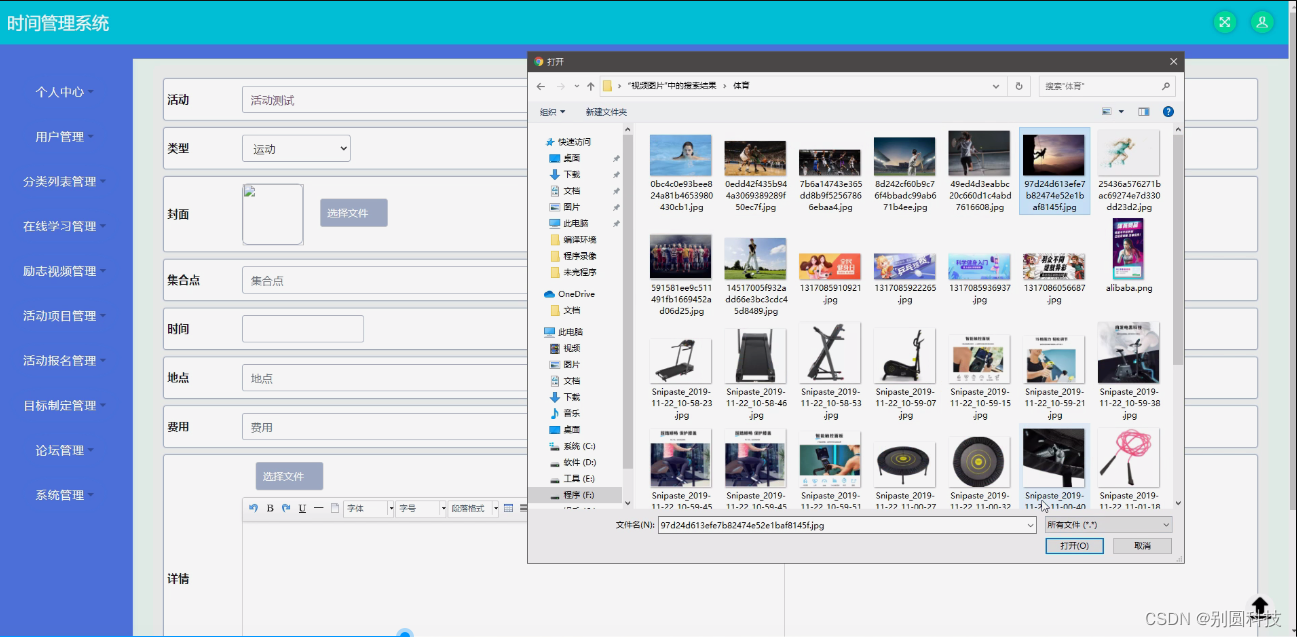Toggle the preview pane icon in the dialog
The height and width of the screenshot is (637, 1297).
pyautogui.click(x=1144, y=111)
